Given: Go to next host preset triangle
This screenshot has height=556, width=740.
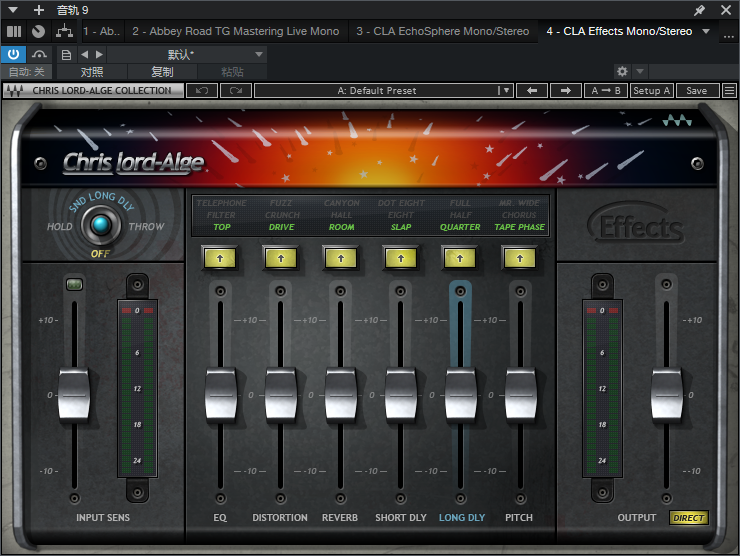Looking at the screenshot, I should 99,55.
